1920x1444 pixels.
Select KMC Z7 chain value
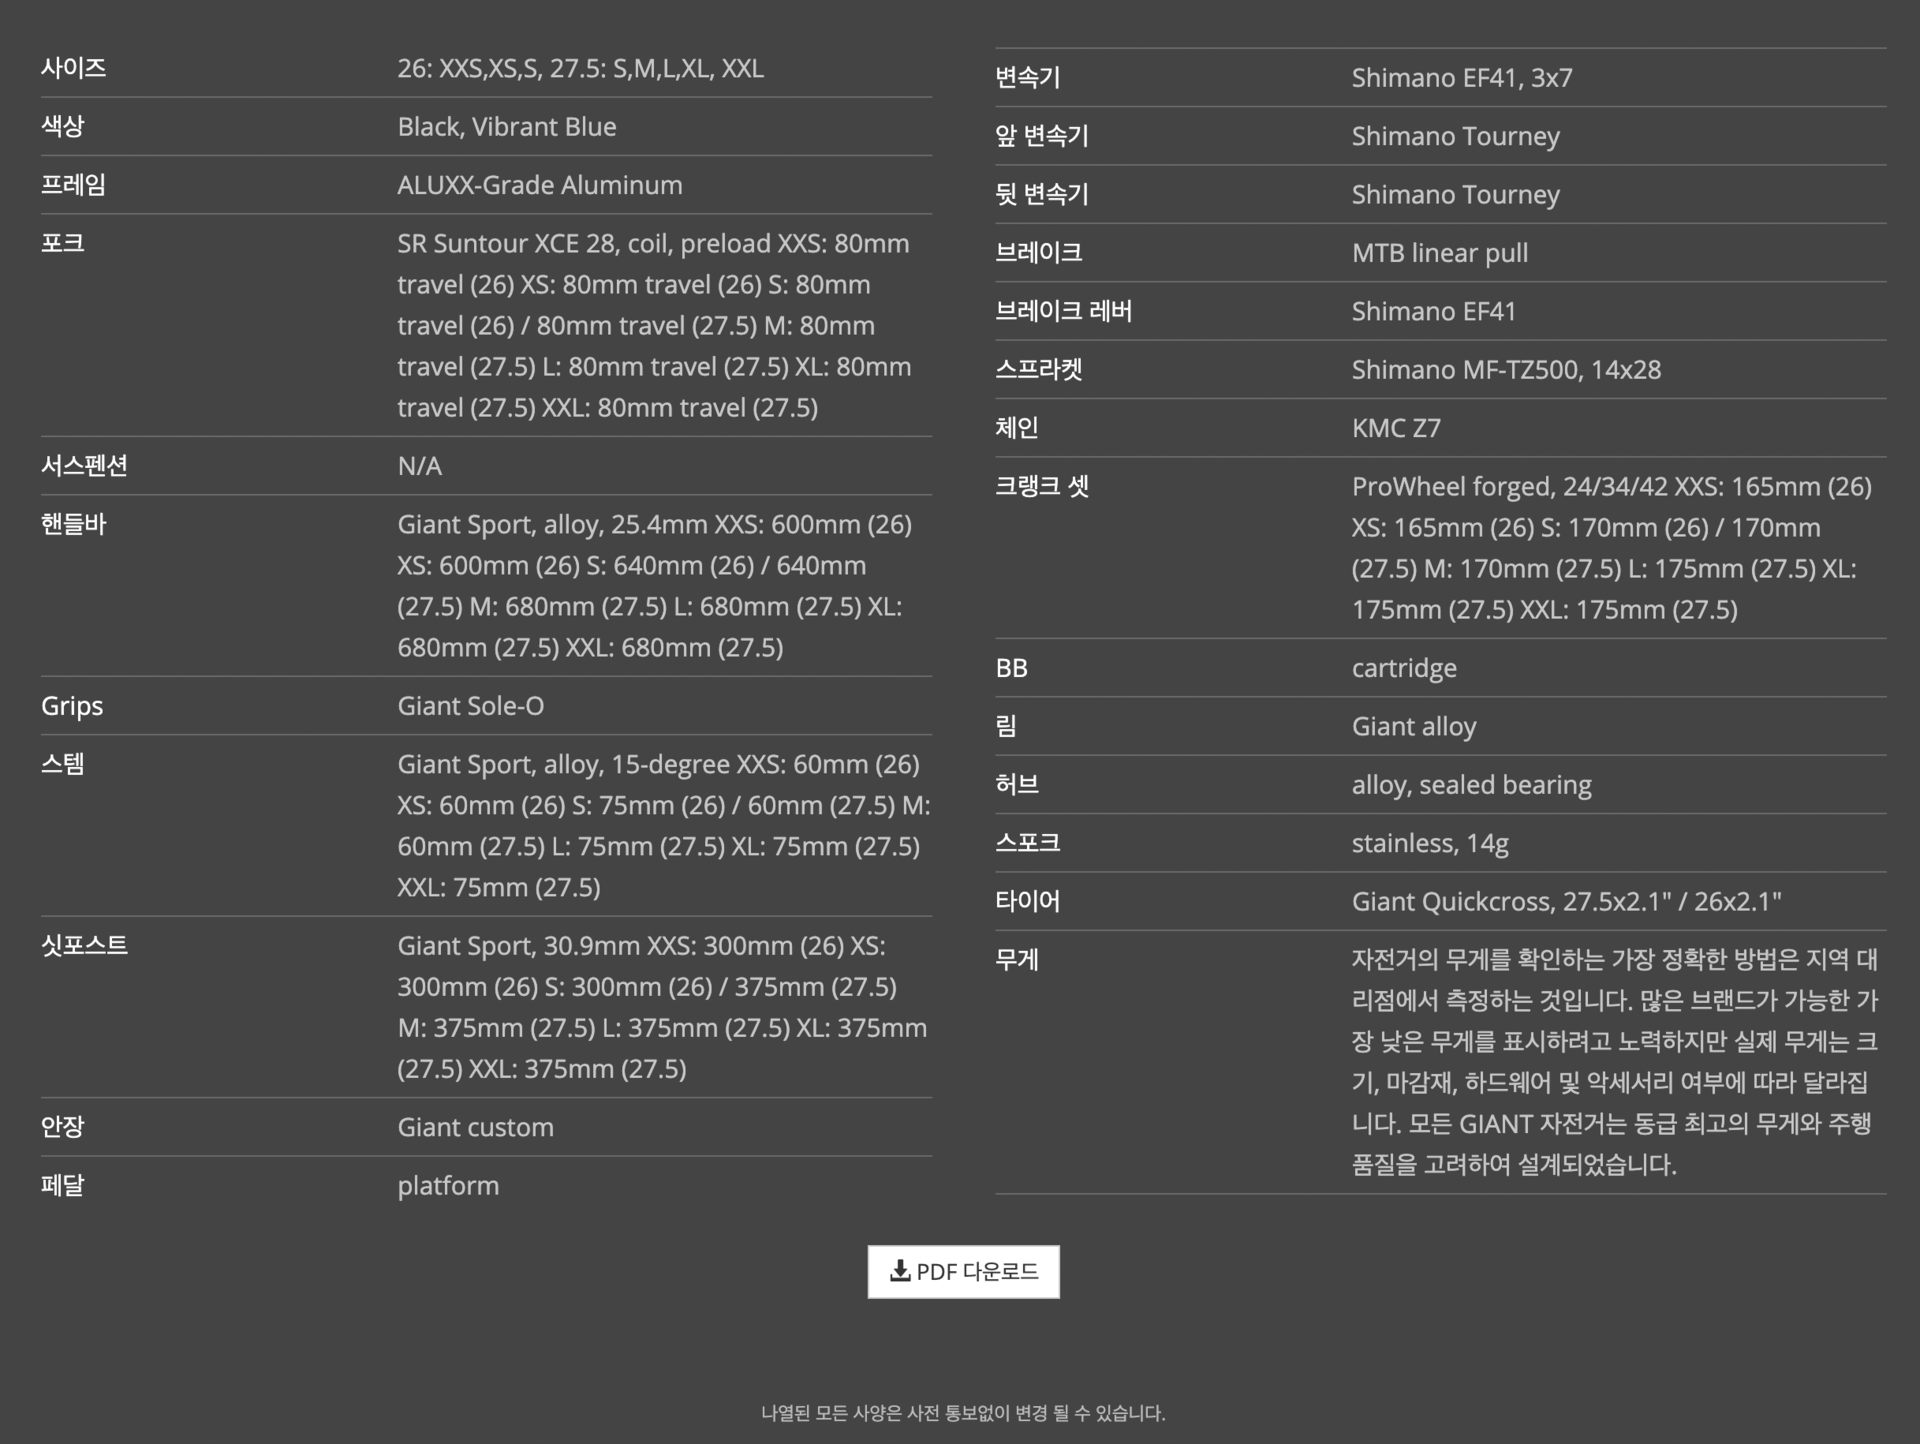point(1396,428)
